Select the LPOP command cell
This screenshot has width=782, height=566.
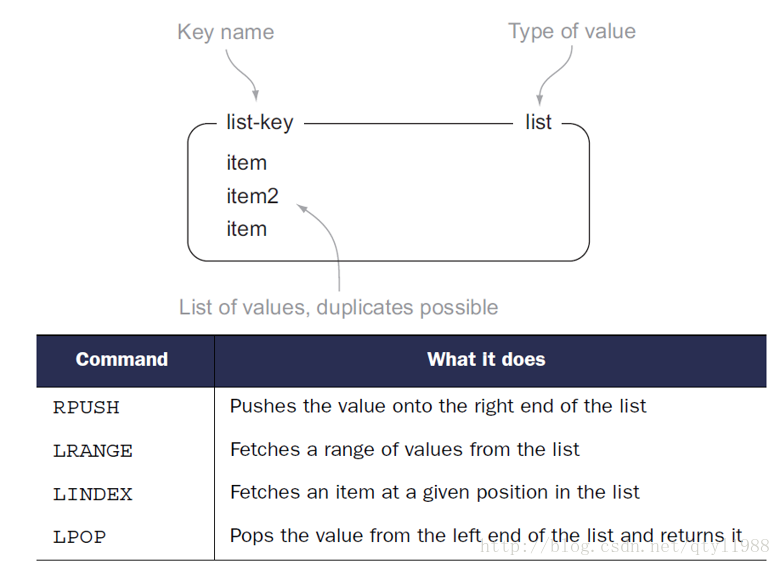click(x=79, y=537)
